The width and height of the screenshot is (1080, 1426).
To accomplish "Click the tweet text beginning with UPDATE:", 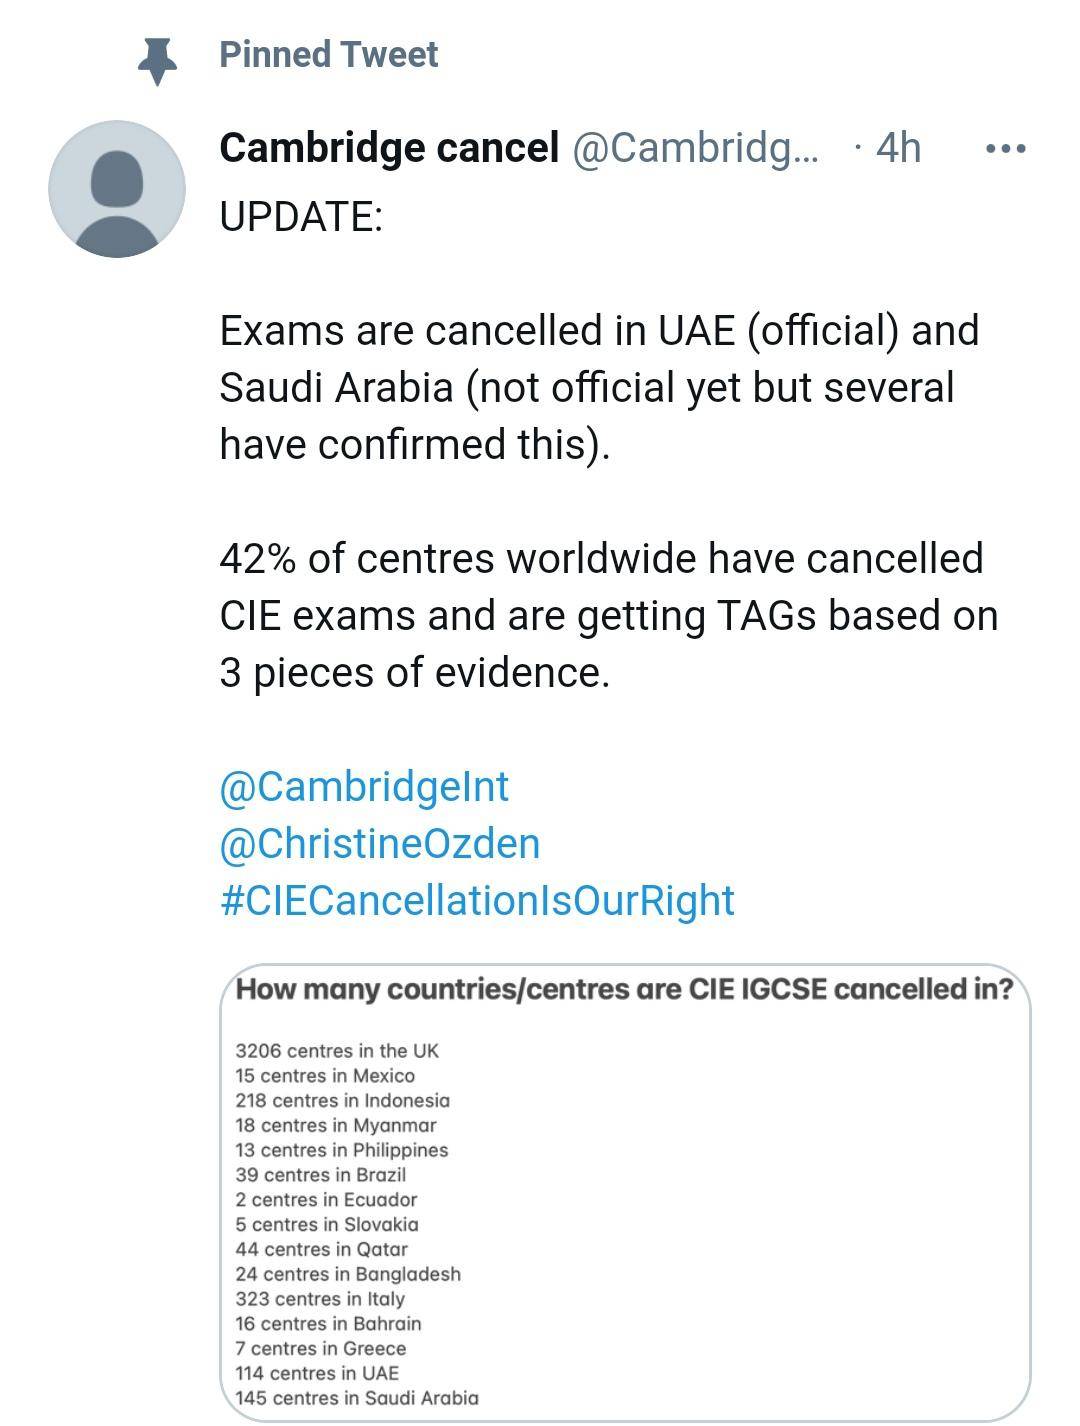I will pyautogui.click(x=302, y=211).
